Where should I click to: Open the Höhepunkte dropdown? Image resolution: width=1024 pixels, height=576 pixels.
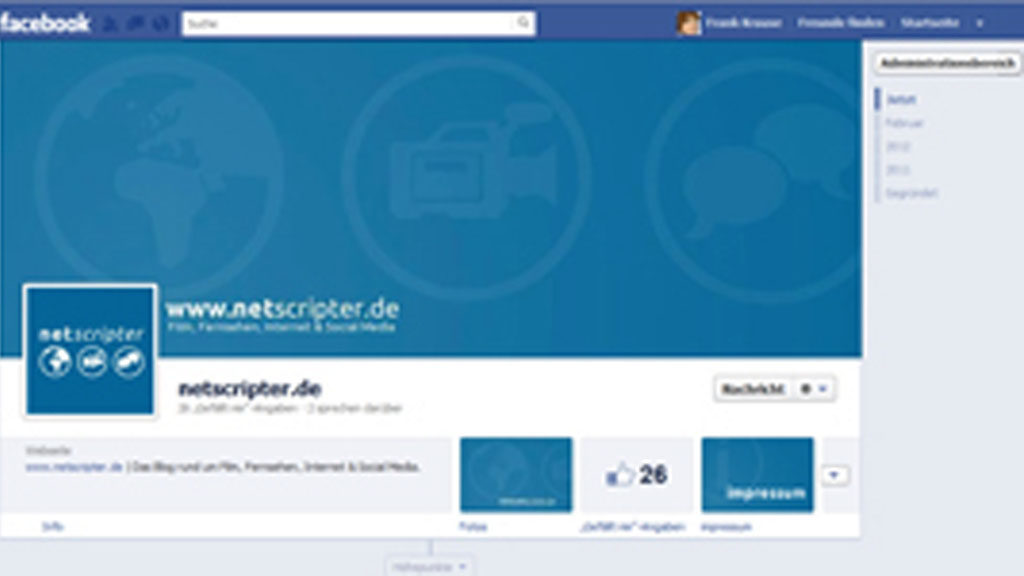pyautogui.click(x=429, y=567)
